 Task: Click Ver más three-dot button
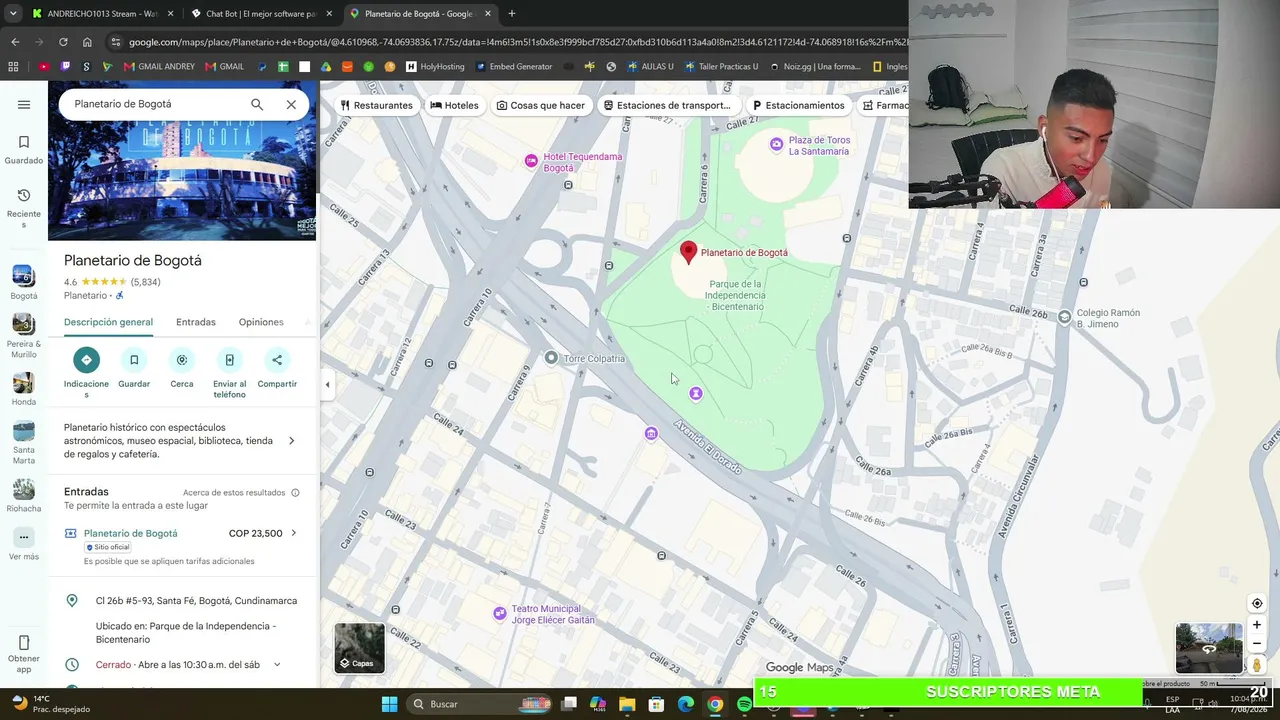24,537
